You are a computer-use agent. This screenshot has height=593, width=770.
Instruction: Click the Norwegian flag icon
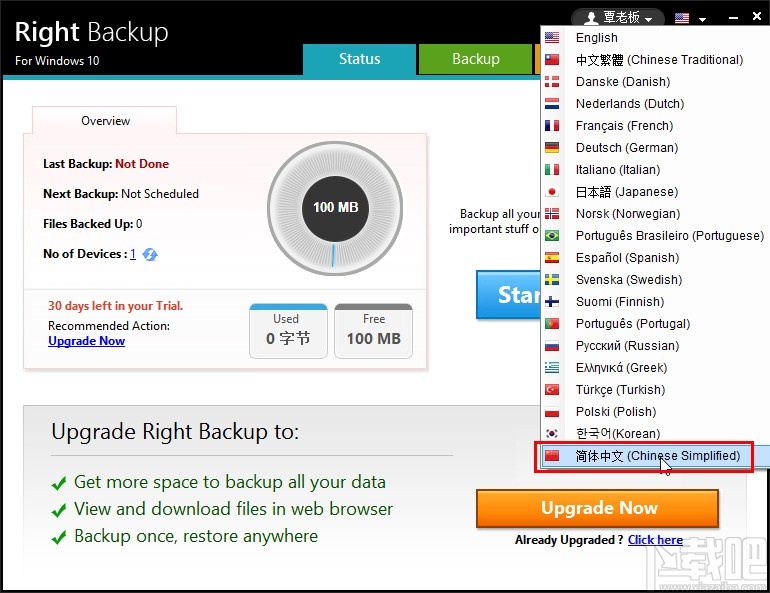(x=552, y=214)
